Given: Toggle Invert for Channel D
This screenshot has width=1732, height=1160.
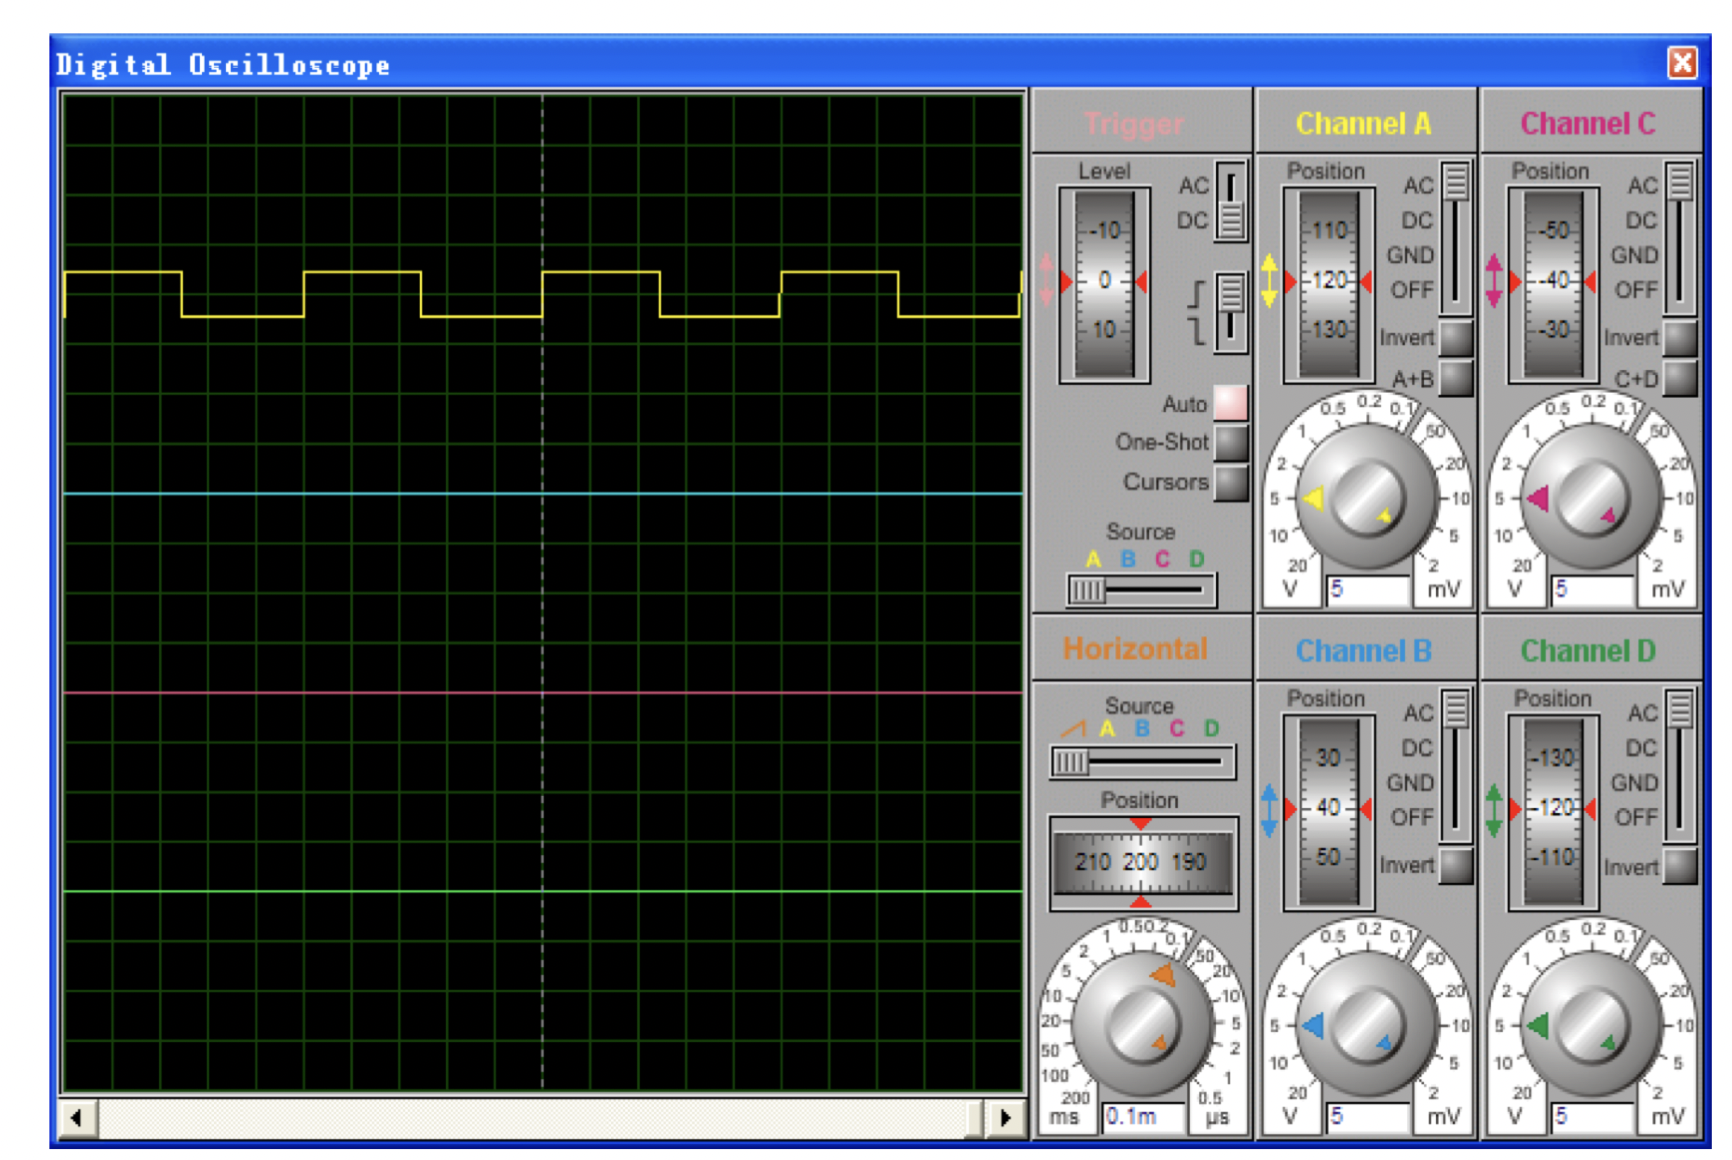Looking at the screenshot, I should click(1681, 866).
